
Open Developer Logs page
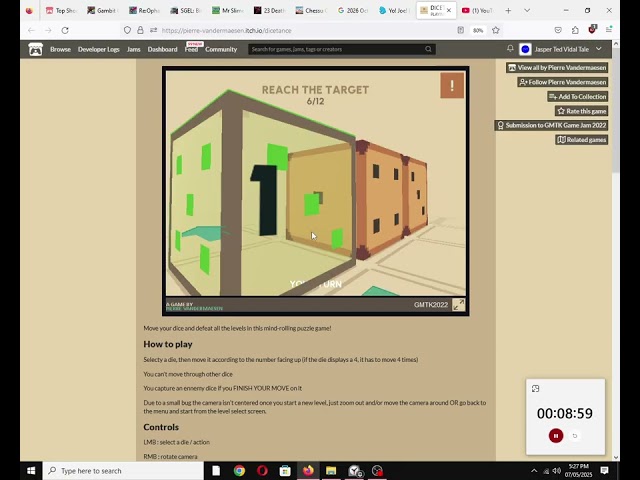click(x=99, y=49)
